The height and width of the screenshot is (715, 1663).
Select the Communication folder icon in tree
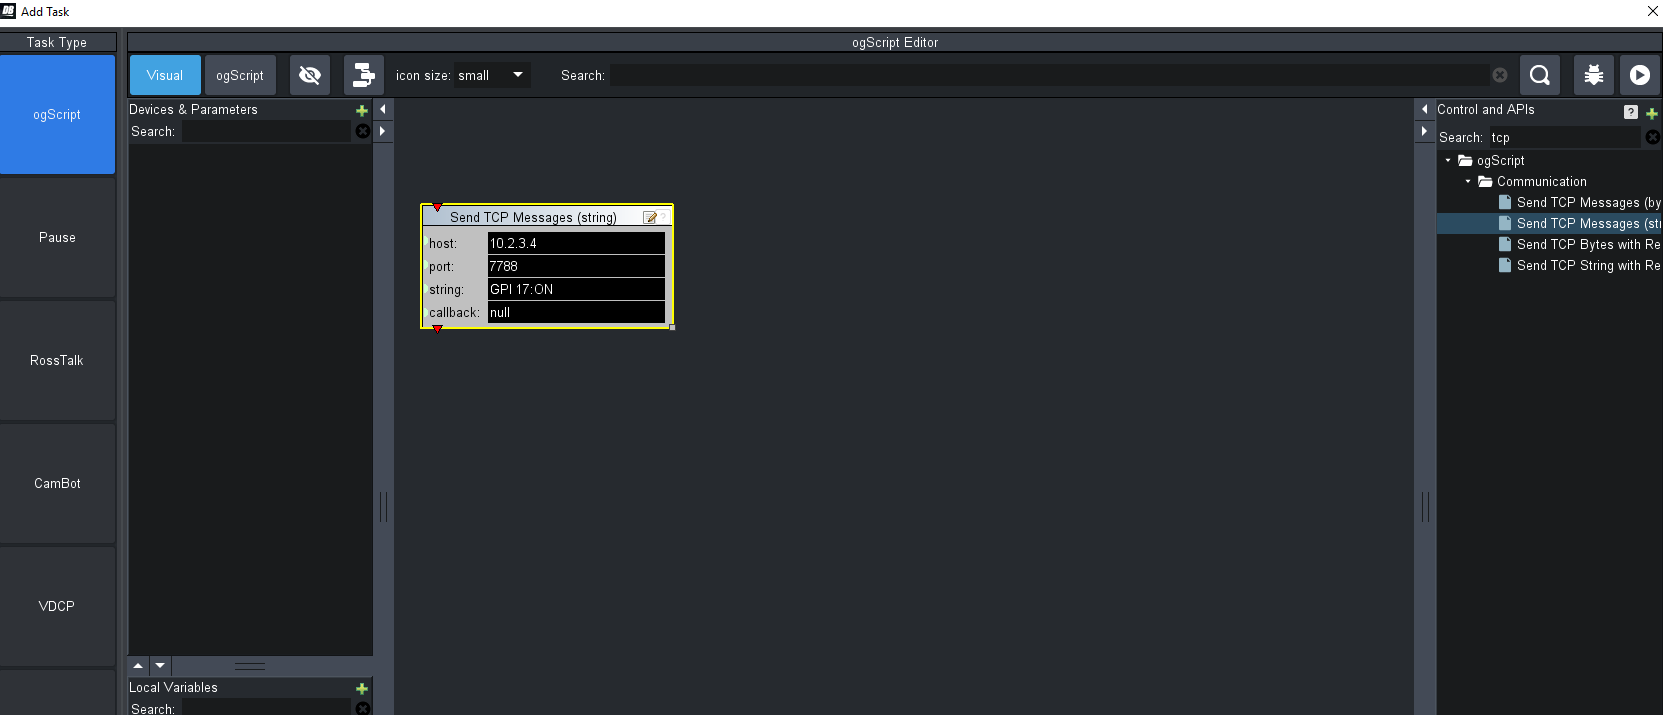[1485, 181]
